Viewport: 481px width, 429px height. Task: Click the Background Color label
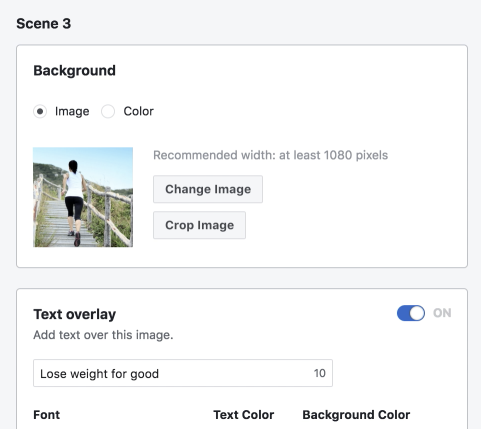click(356, 415)
